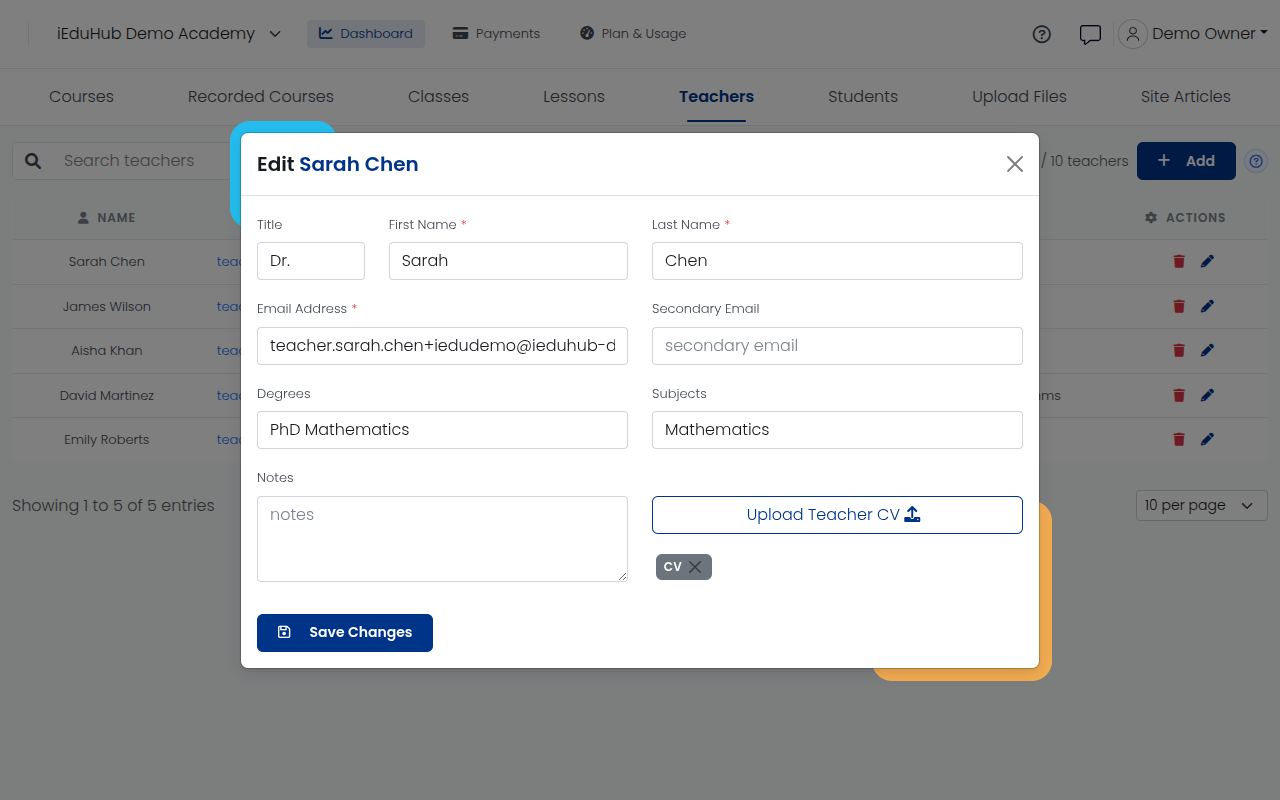Click the blue help icon beside Add
1280x800 pixels.
1257,161
